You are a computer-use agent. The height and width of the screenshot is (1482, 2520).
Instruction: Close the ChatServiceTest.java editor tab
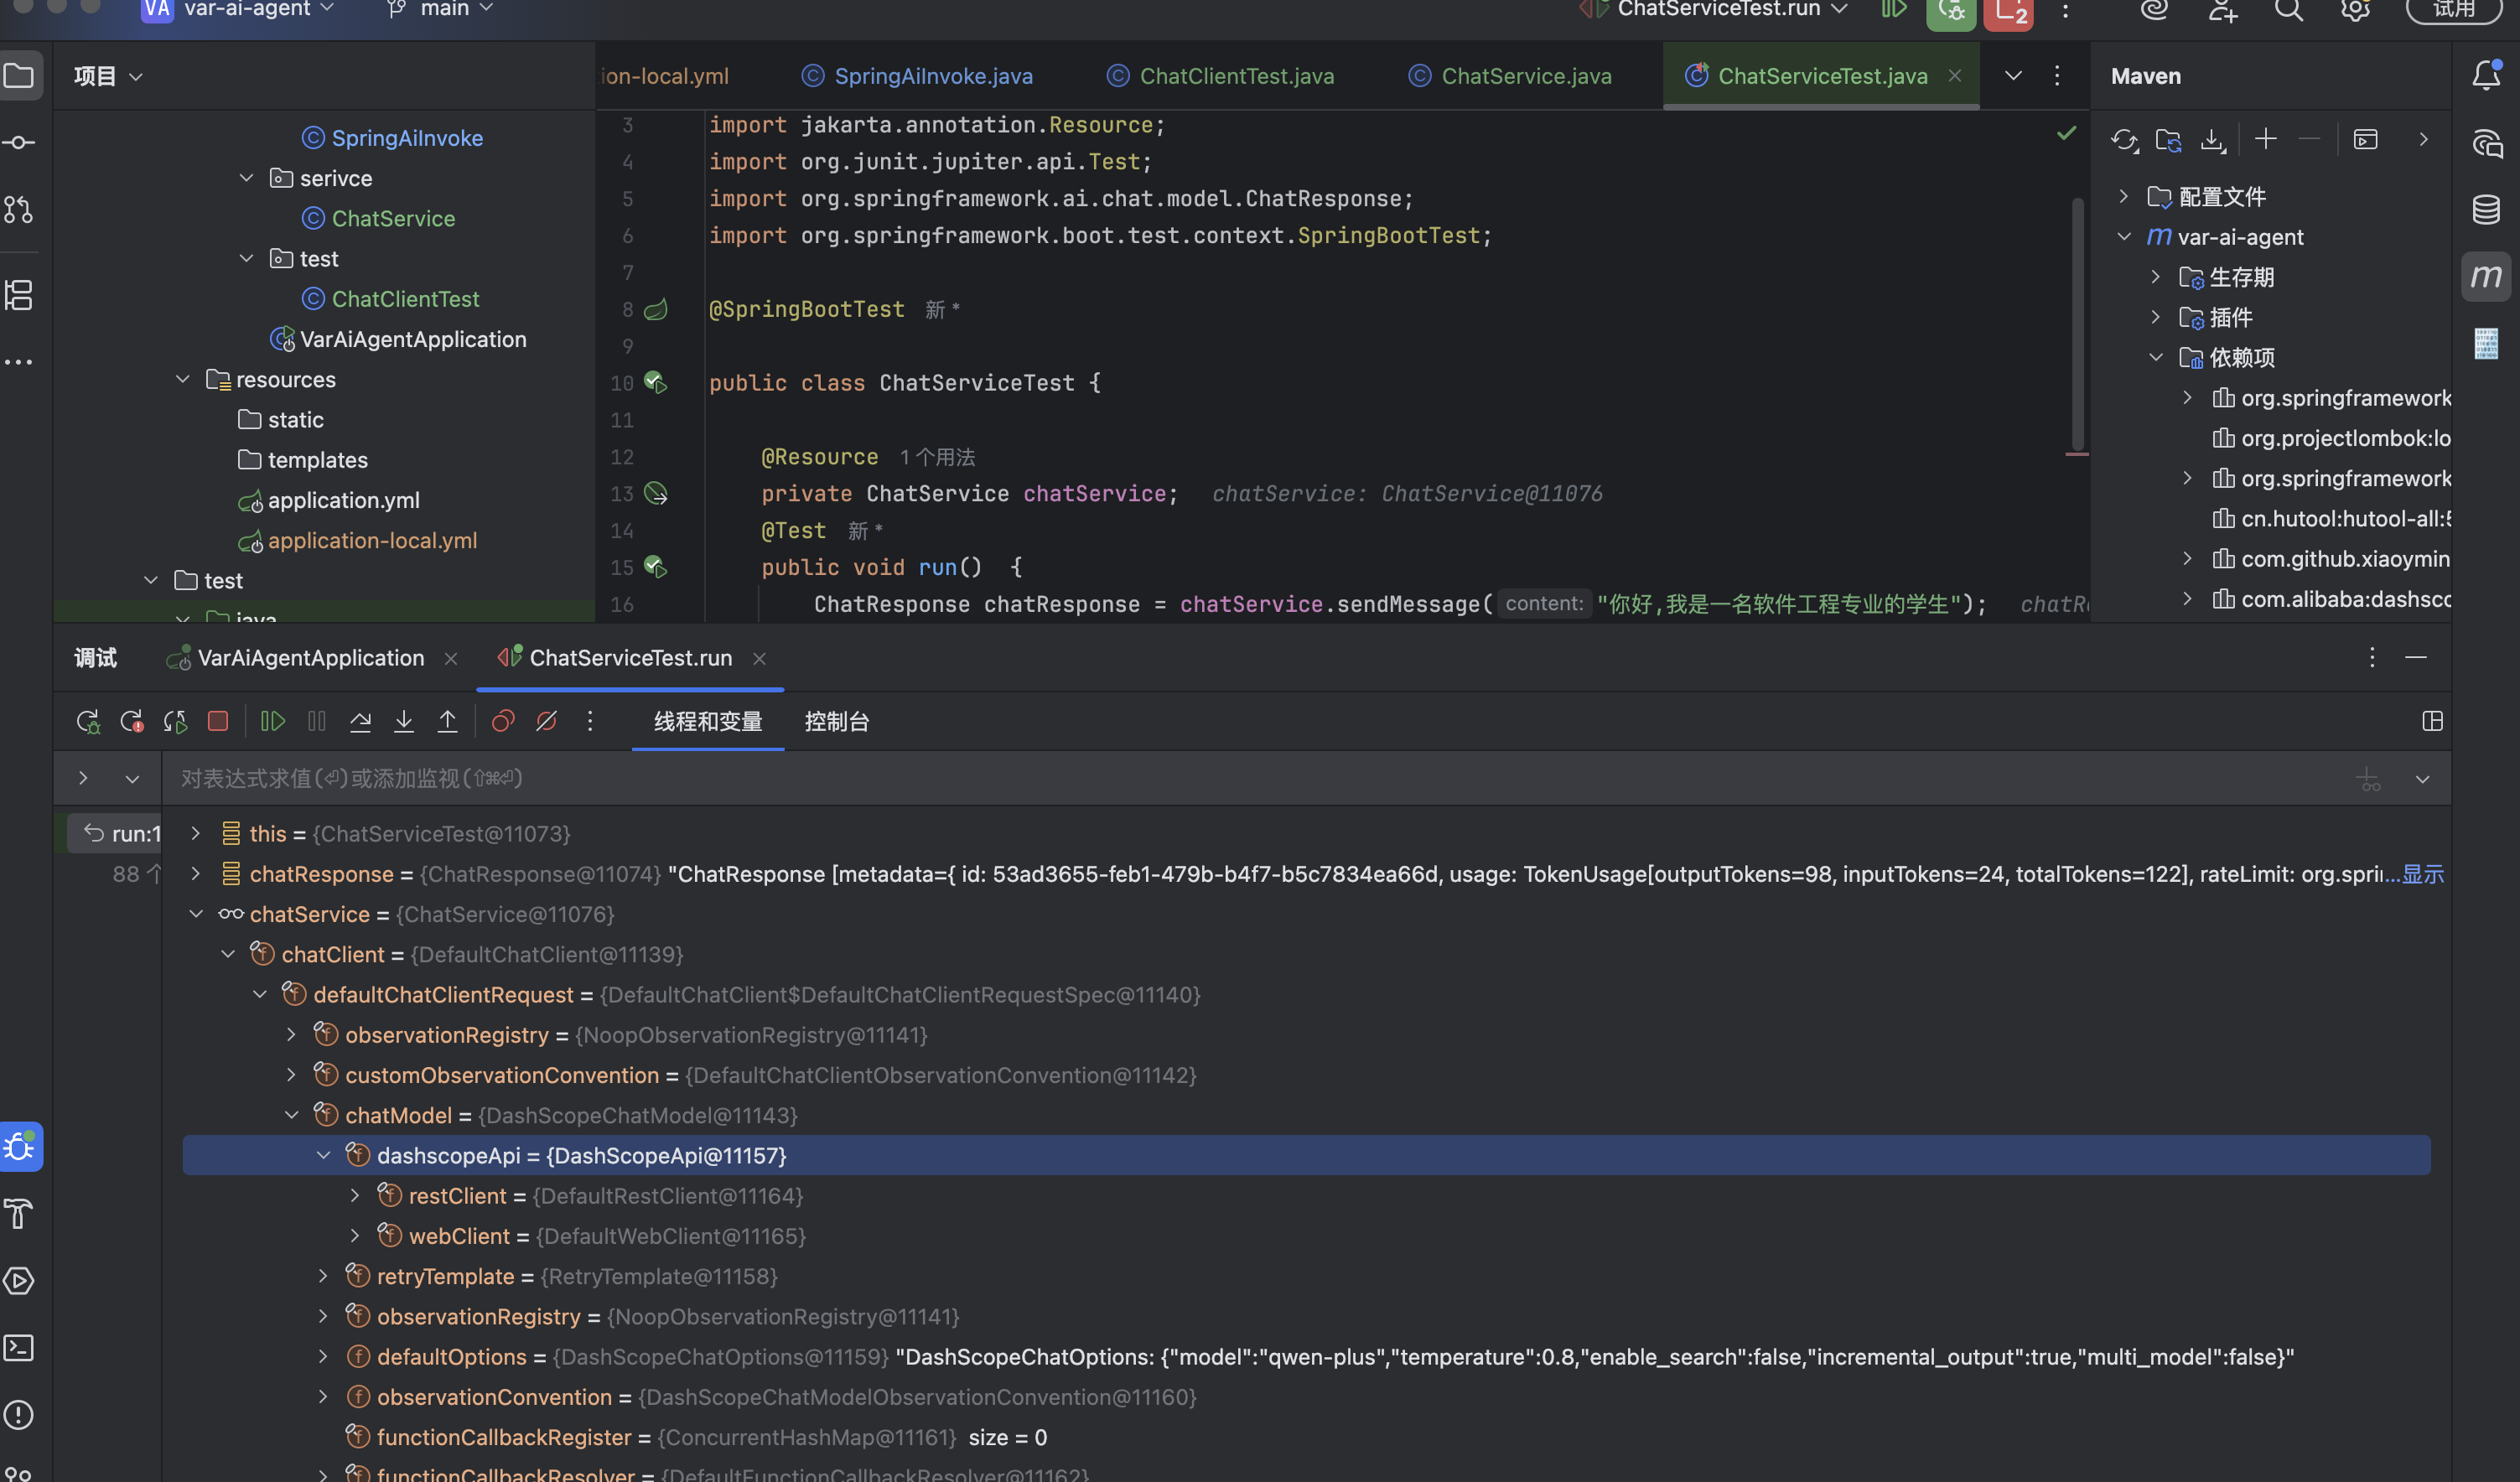[1955, 76]
